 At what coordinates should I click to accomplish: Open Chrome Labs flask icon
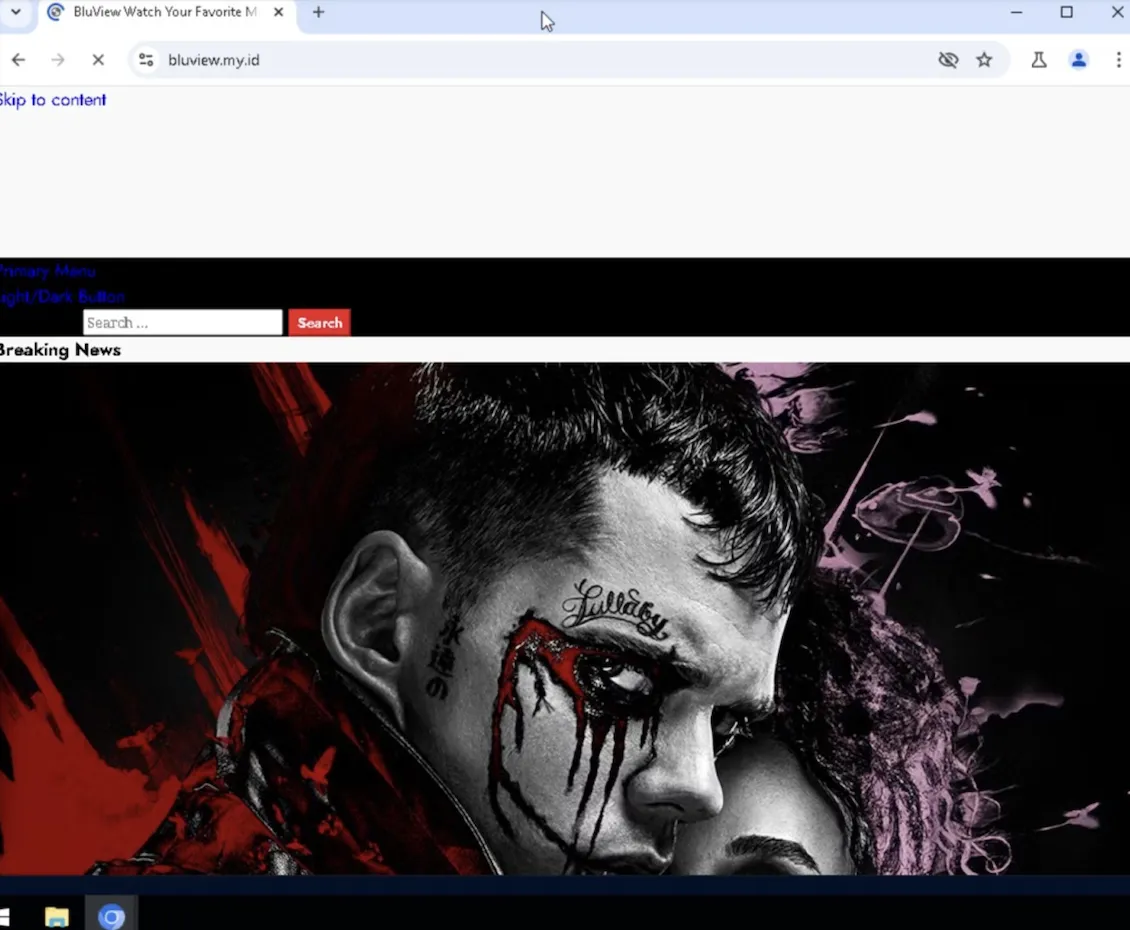(1039, 60)
